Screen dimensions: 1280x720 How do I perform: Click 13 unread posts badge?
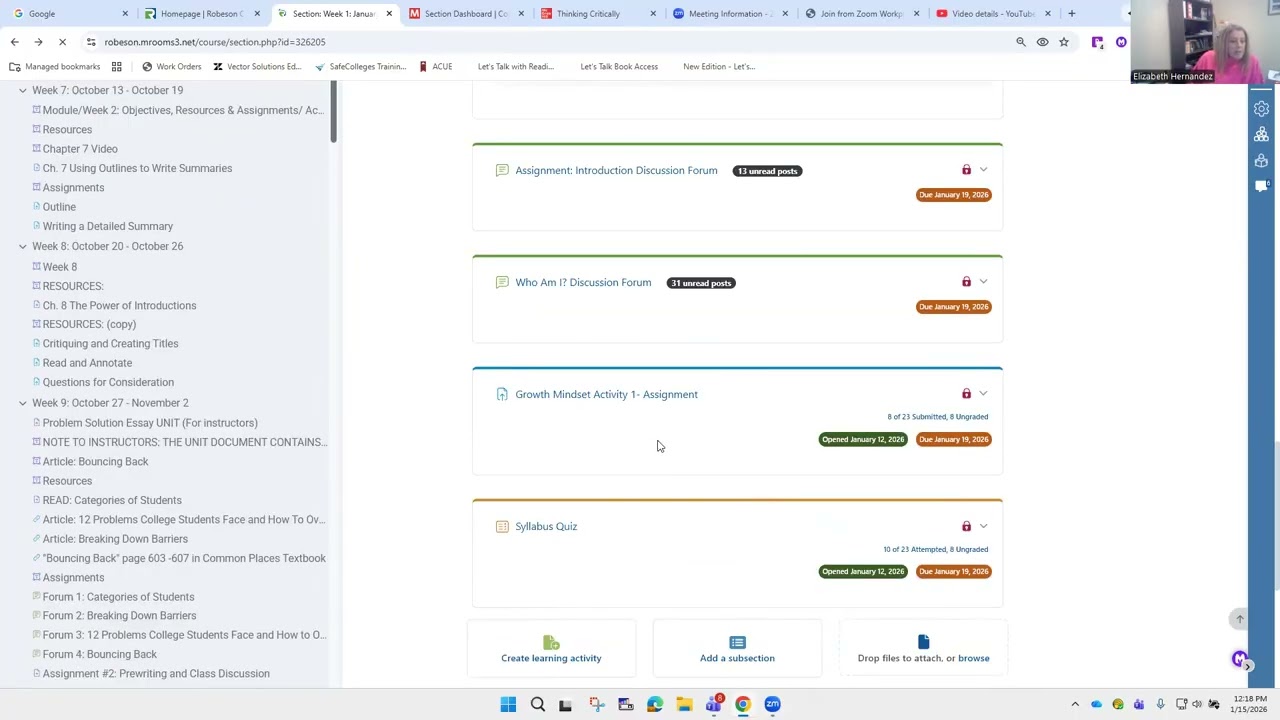(x=767, y=171)
